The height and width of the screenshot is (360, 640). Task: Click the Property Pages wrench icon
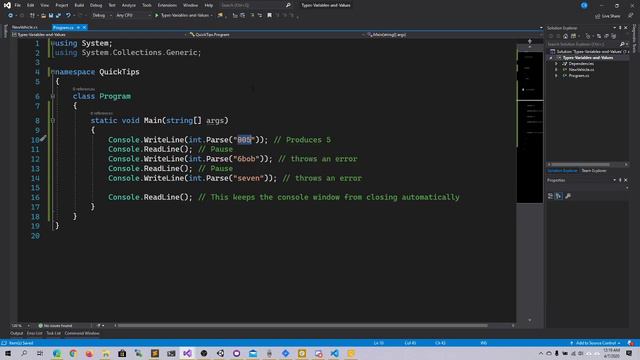[568, 196]
